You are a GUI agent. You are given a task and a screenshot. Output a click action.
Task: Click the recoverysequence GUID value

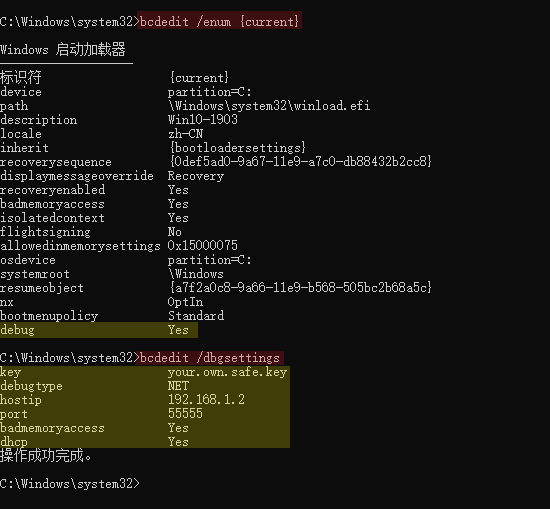coord(300,162)
